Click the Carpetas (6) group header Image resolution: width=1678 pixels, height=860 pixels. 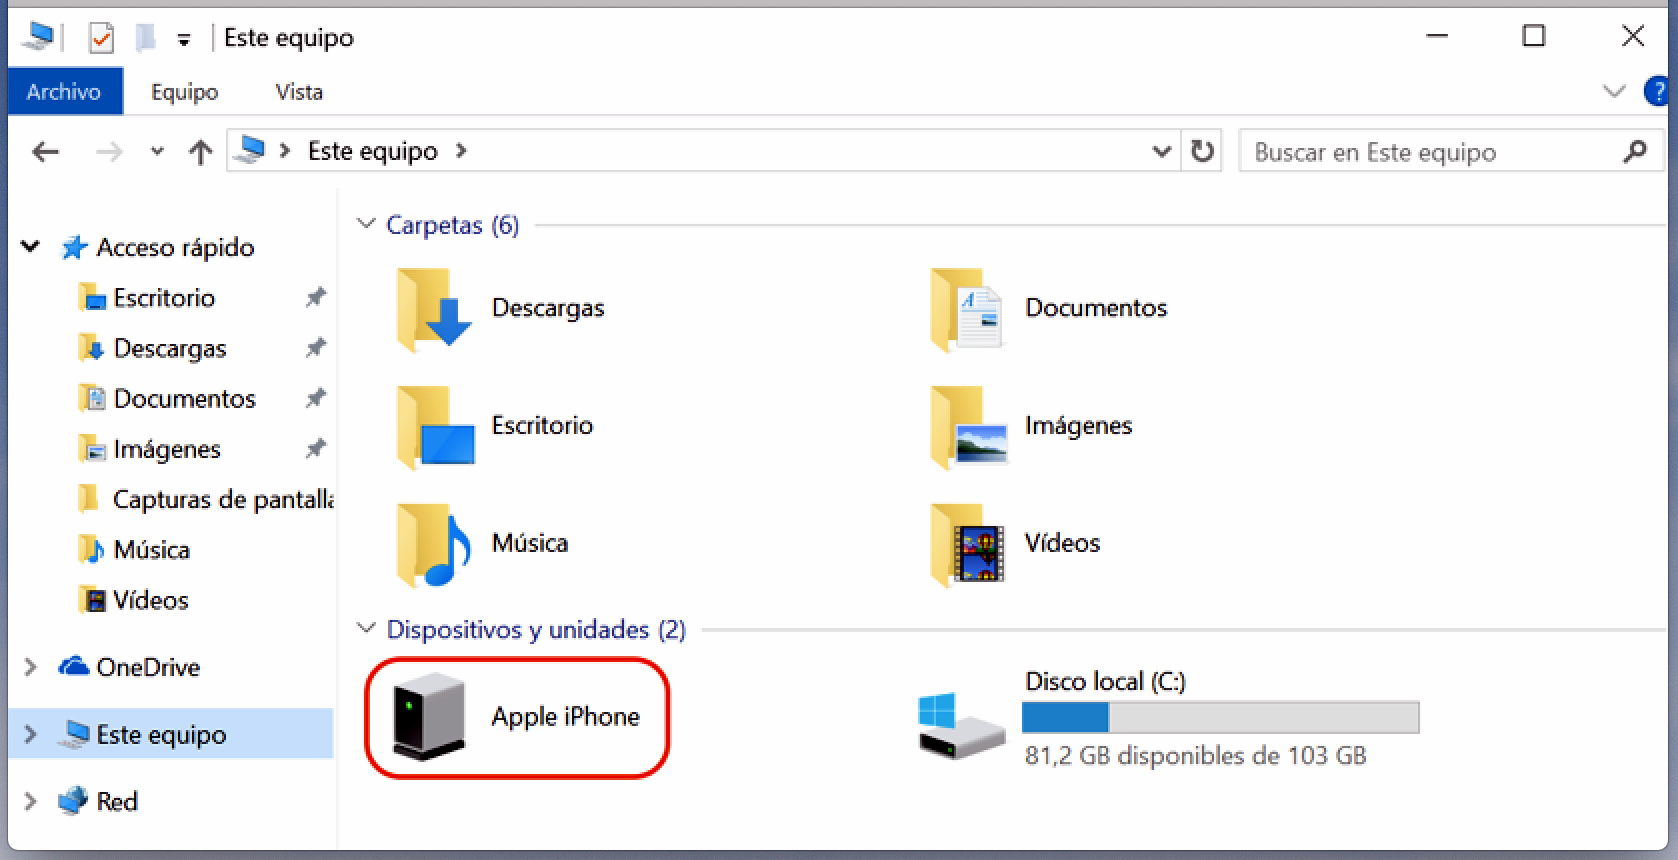pos(453,225)
